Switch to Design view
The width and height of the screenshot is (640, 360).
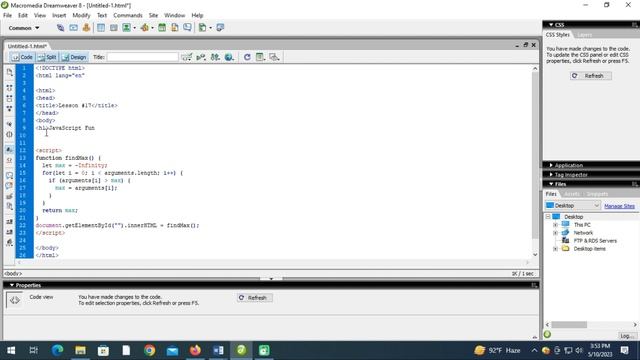point(74,57)
